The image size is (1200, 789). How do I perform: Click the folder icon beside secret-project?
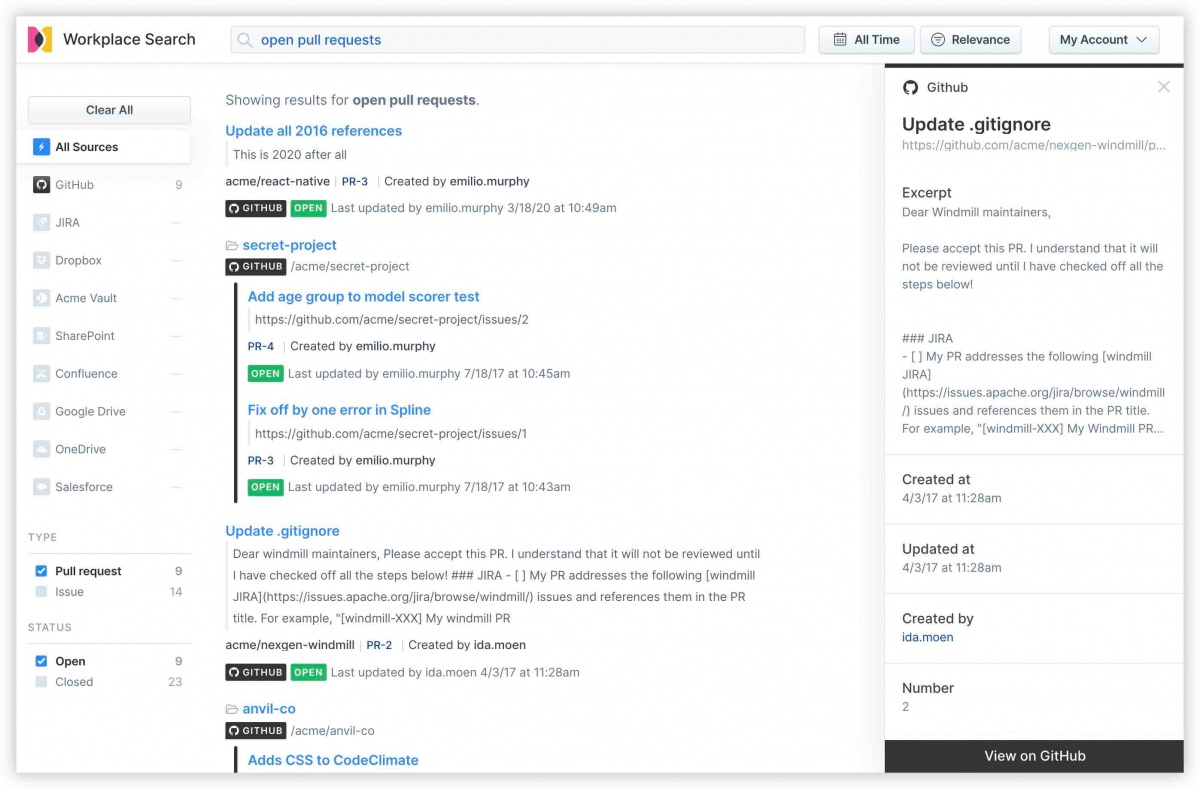(232, 246)
